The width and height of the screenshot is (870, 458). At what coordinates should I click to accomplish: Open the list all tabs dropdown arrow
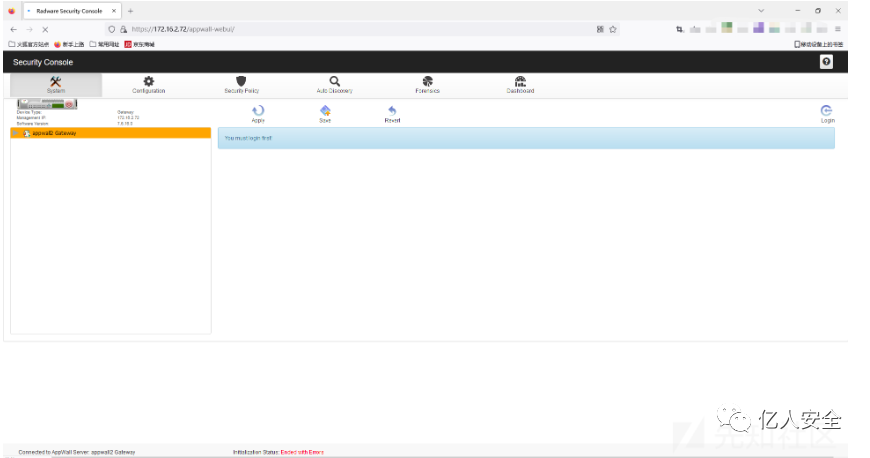[x=761, y=11]
